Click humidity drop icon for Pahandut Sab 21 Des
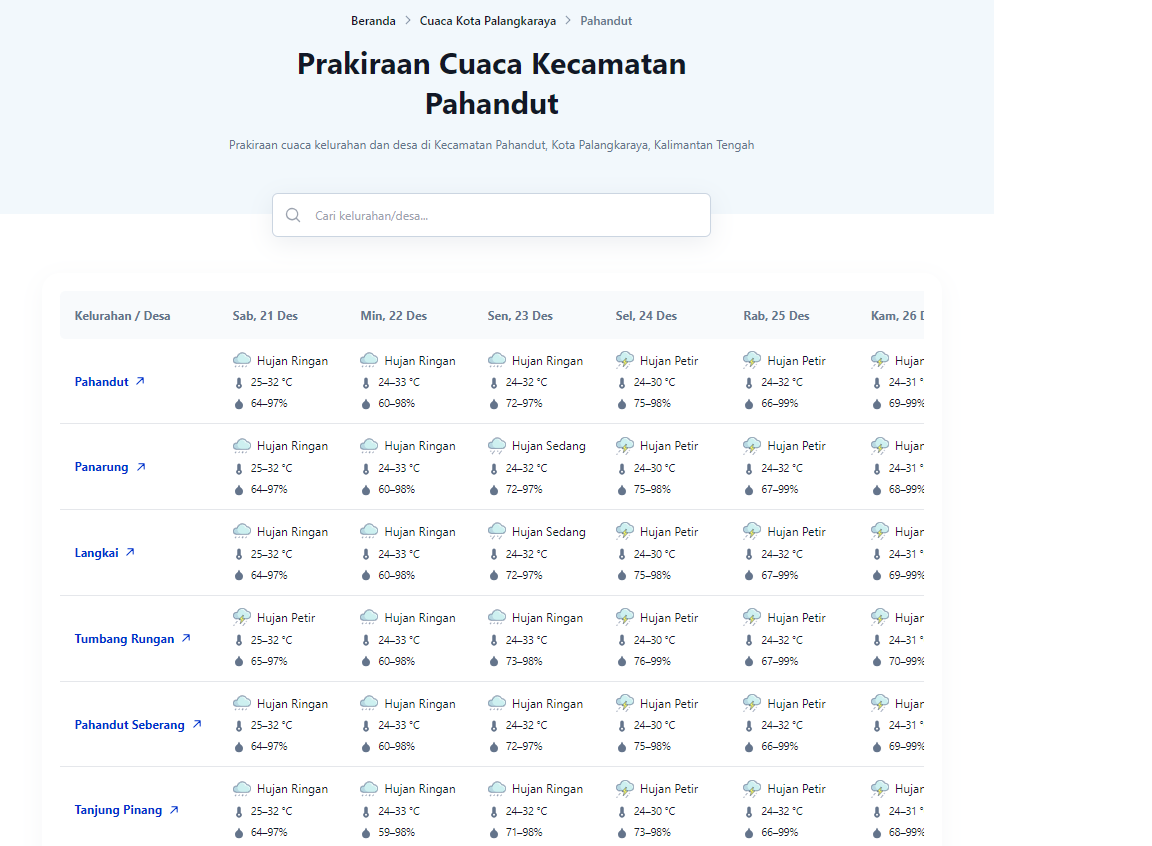The image size is (1152, 846). 239,404
